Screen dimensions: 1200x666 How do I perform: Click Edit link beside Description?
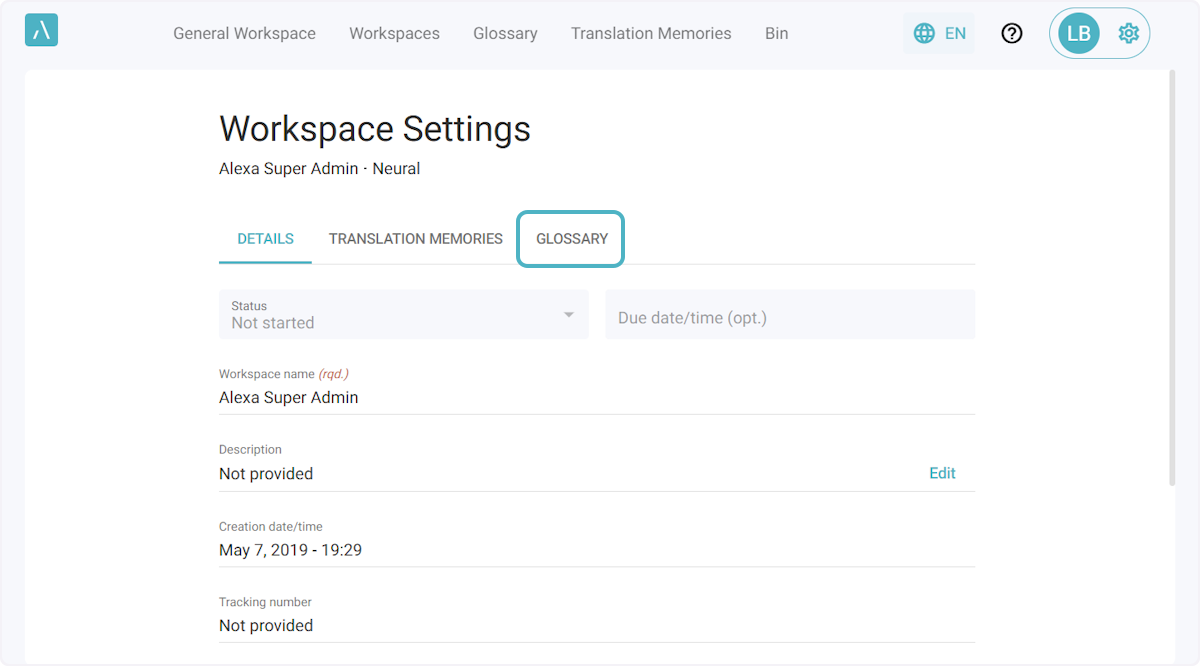point(942,473)
